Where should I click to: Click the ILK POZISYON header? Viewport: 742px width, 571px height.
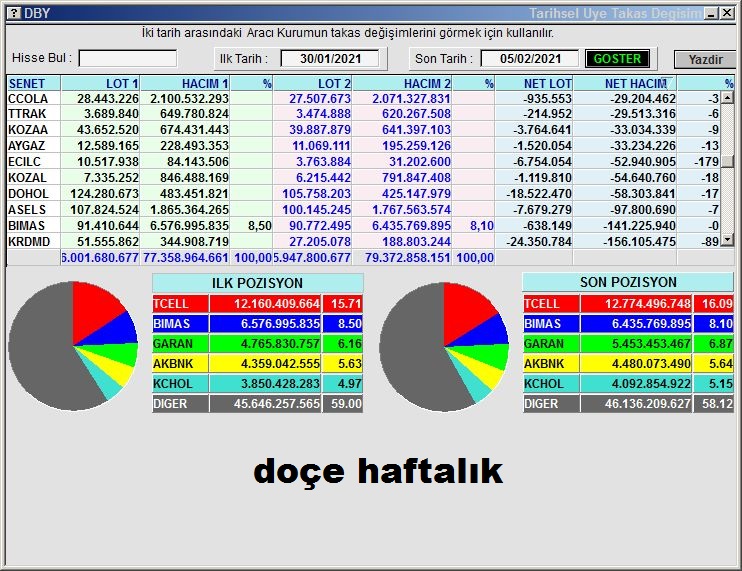pyautogui.click(x=257, y=283)
